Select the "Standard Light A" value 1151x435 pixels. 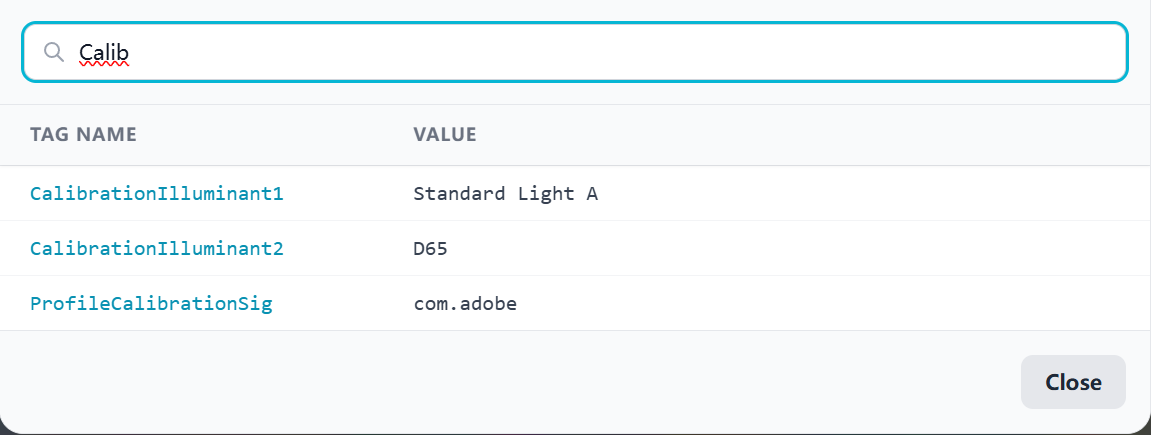505,194
